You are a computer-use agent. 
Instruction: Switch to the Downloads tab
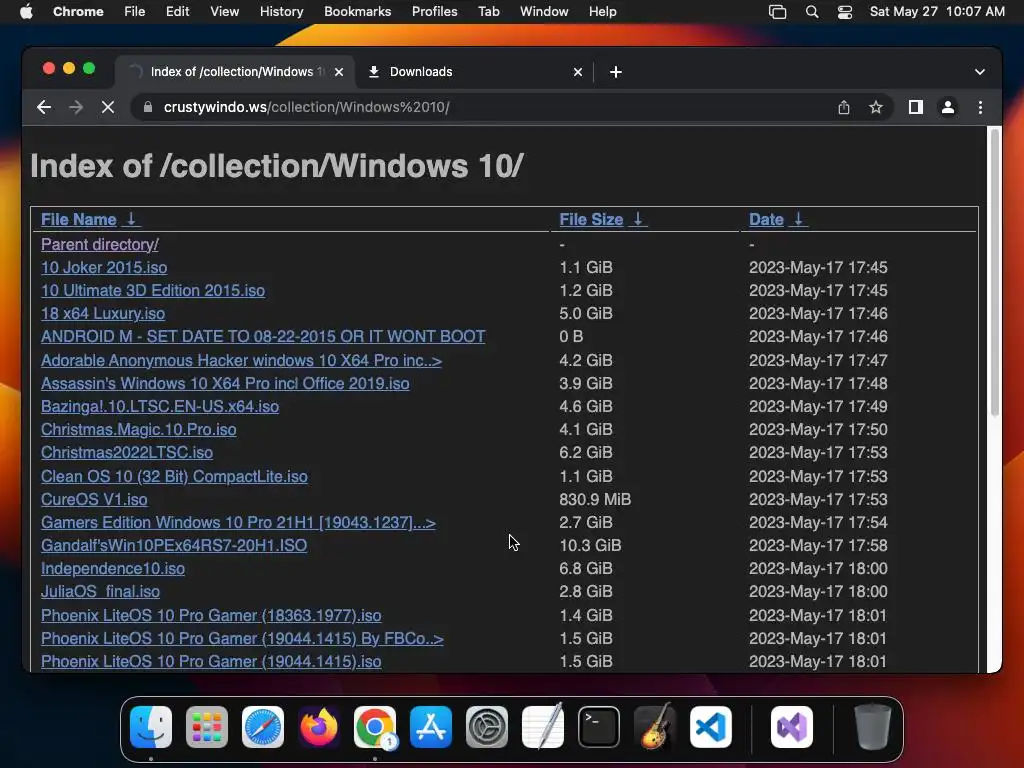click(x=474, y=72)
